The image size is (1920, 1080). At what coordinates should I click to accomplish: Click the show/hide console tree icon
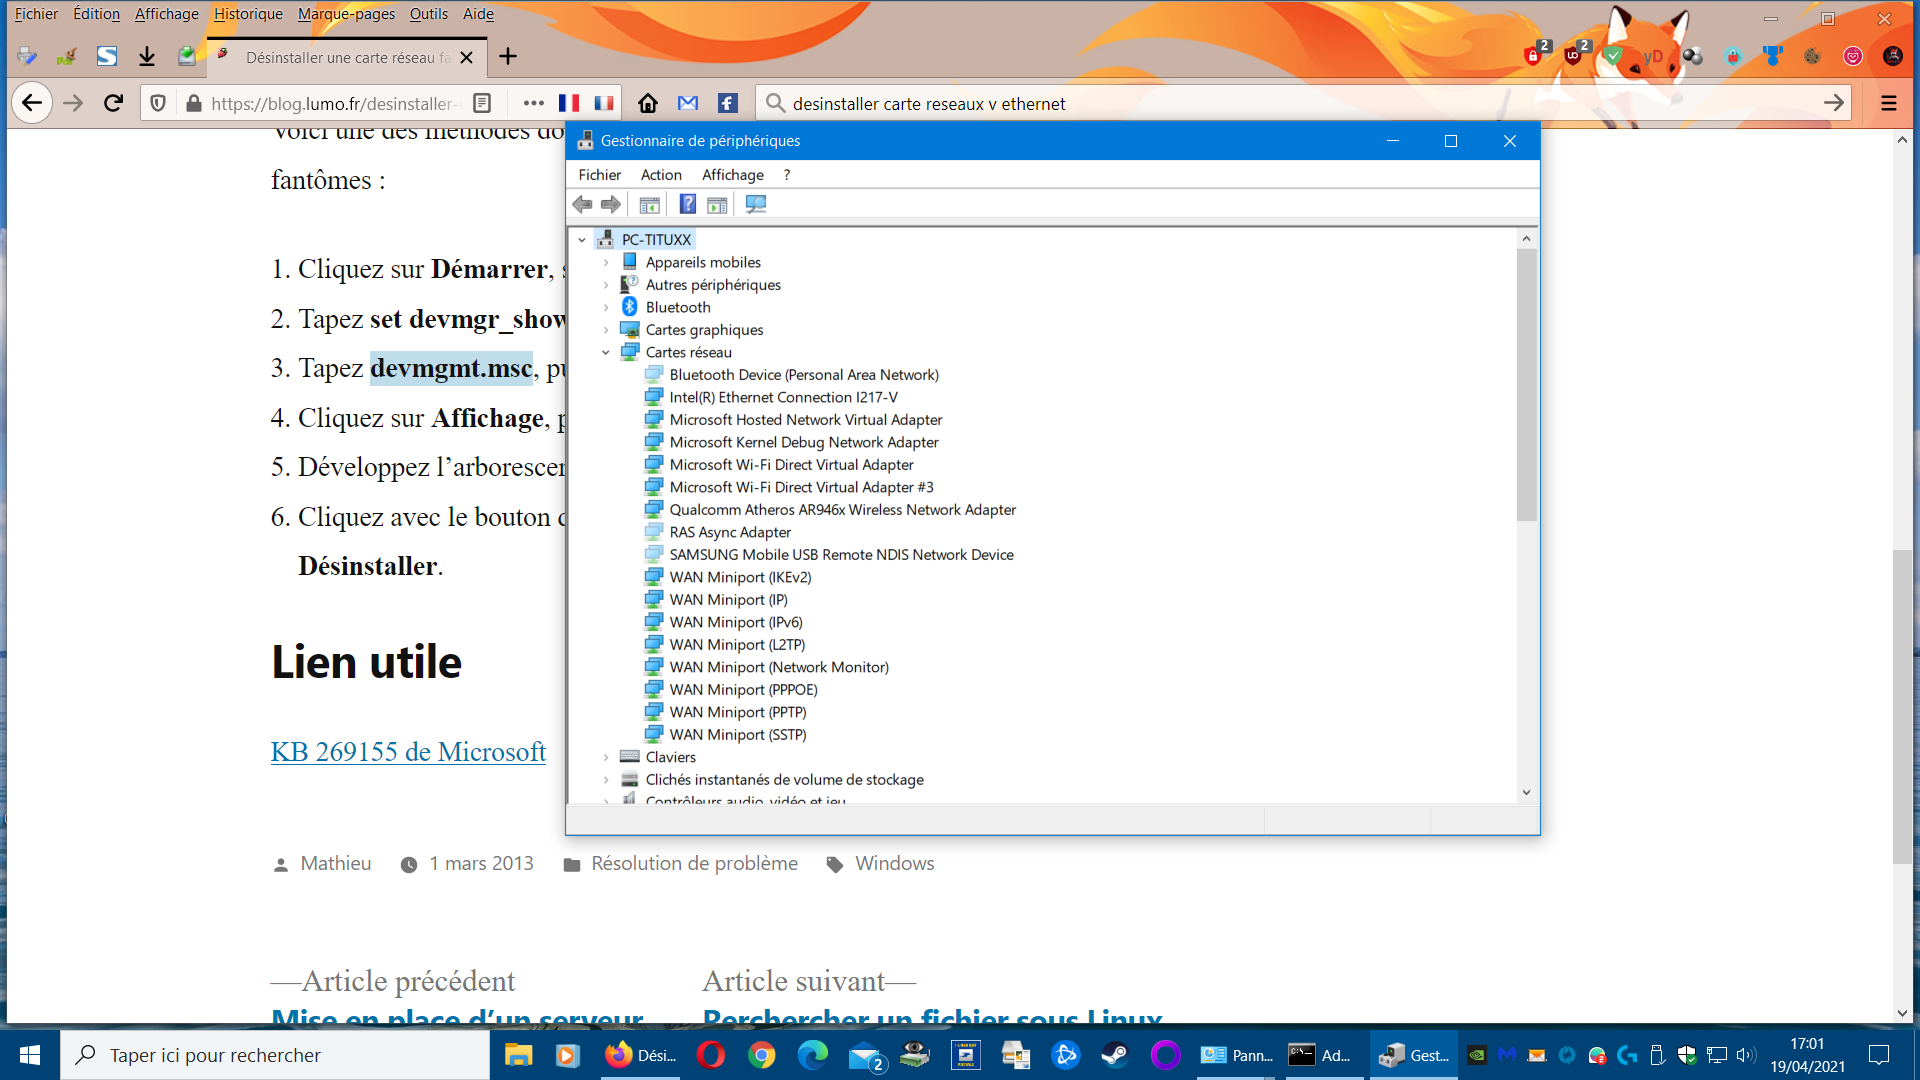[x=649, y=204]
